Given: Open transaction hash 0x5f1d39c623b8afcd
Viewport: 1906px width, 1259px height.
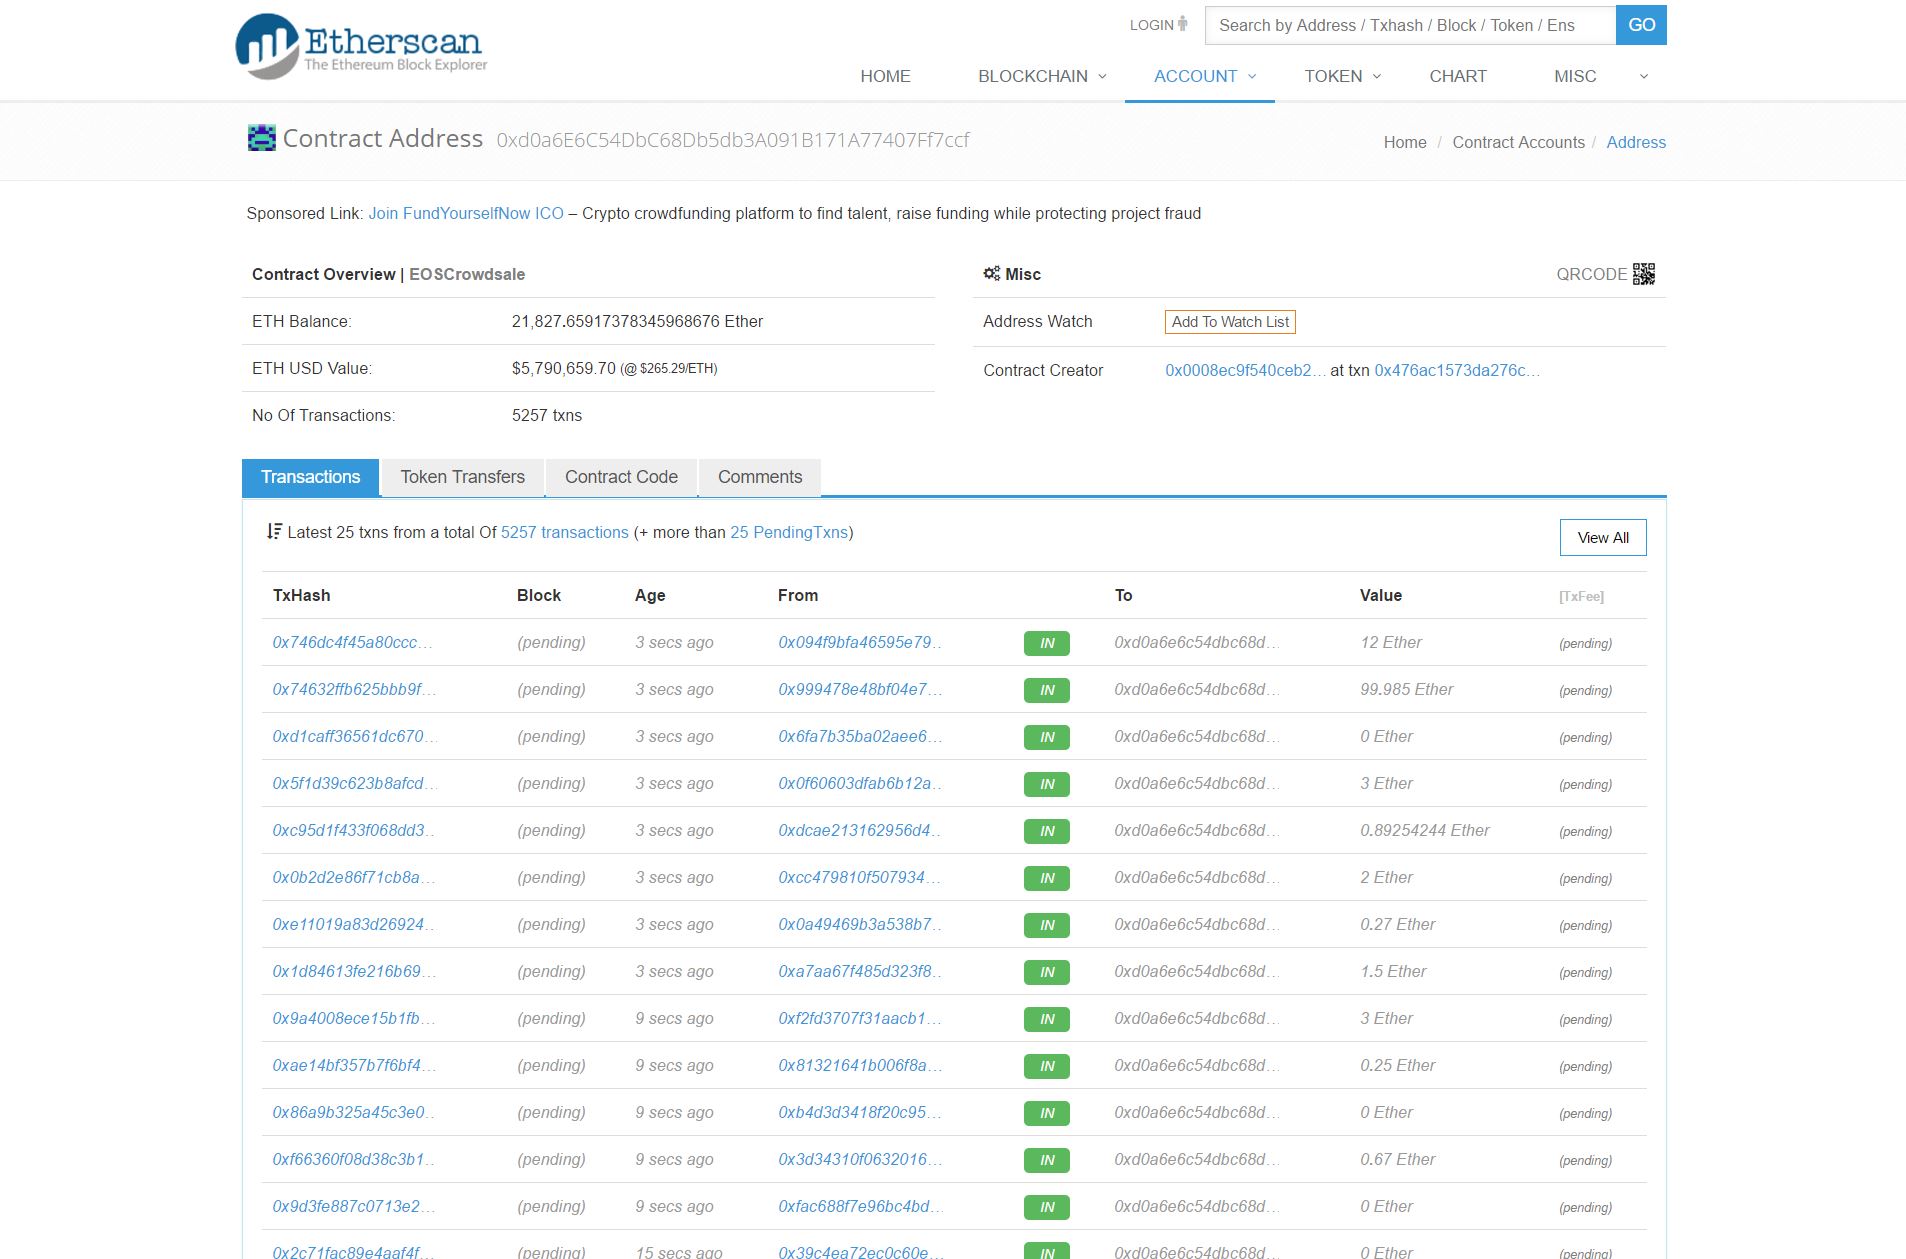Looking at the screenshot, I should pos(354,783).
